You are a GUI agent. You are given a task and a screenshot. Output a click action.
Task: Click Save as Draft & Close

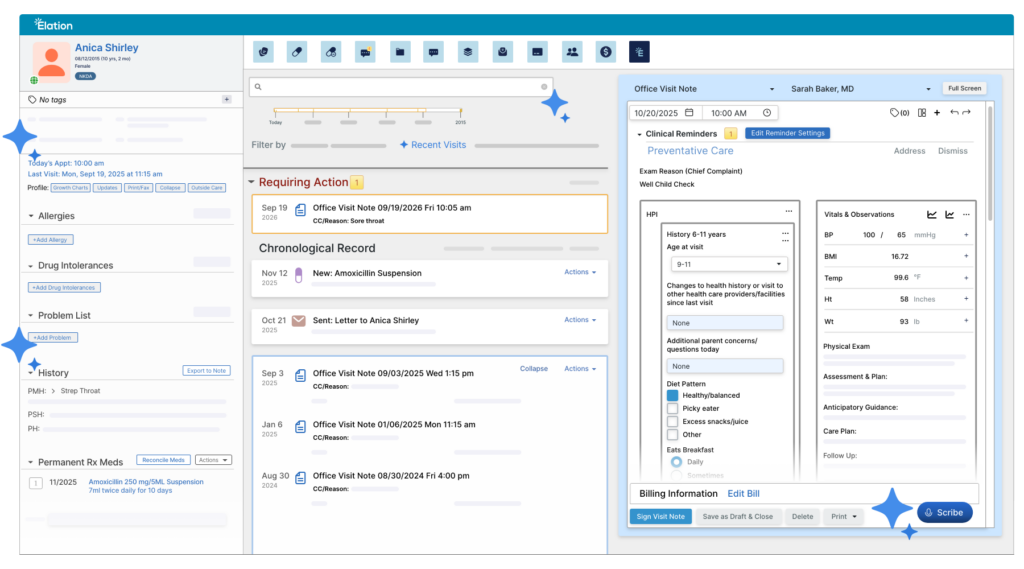pos(737,516)
